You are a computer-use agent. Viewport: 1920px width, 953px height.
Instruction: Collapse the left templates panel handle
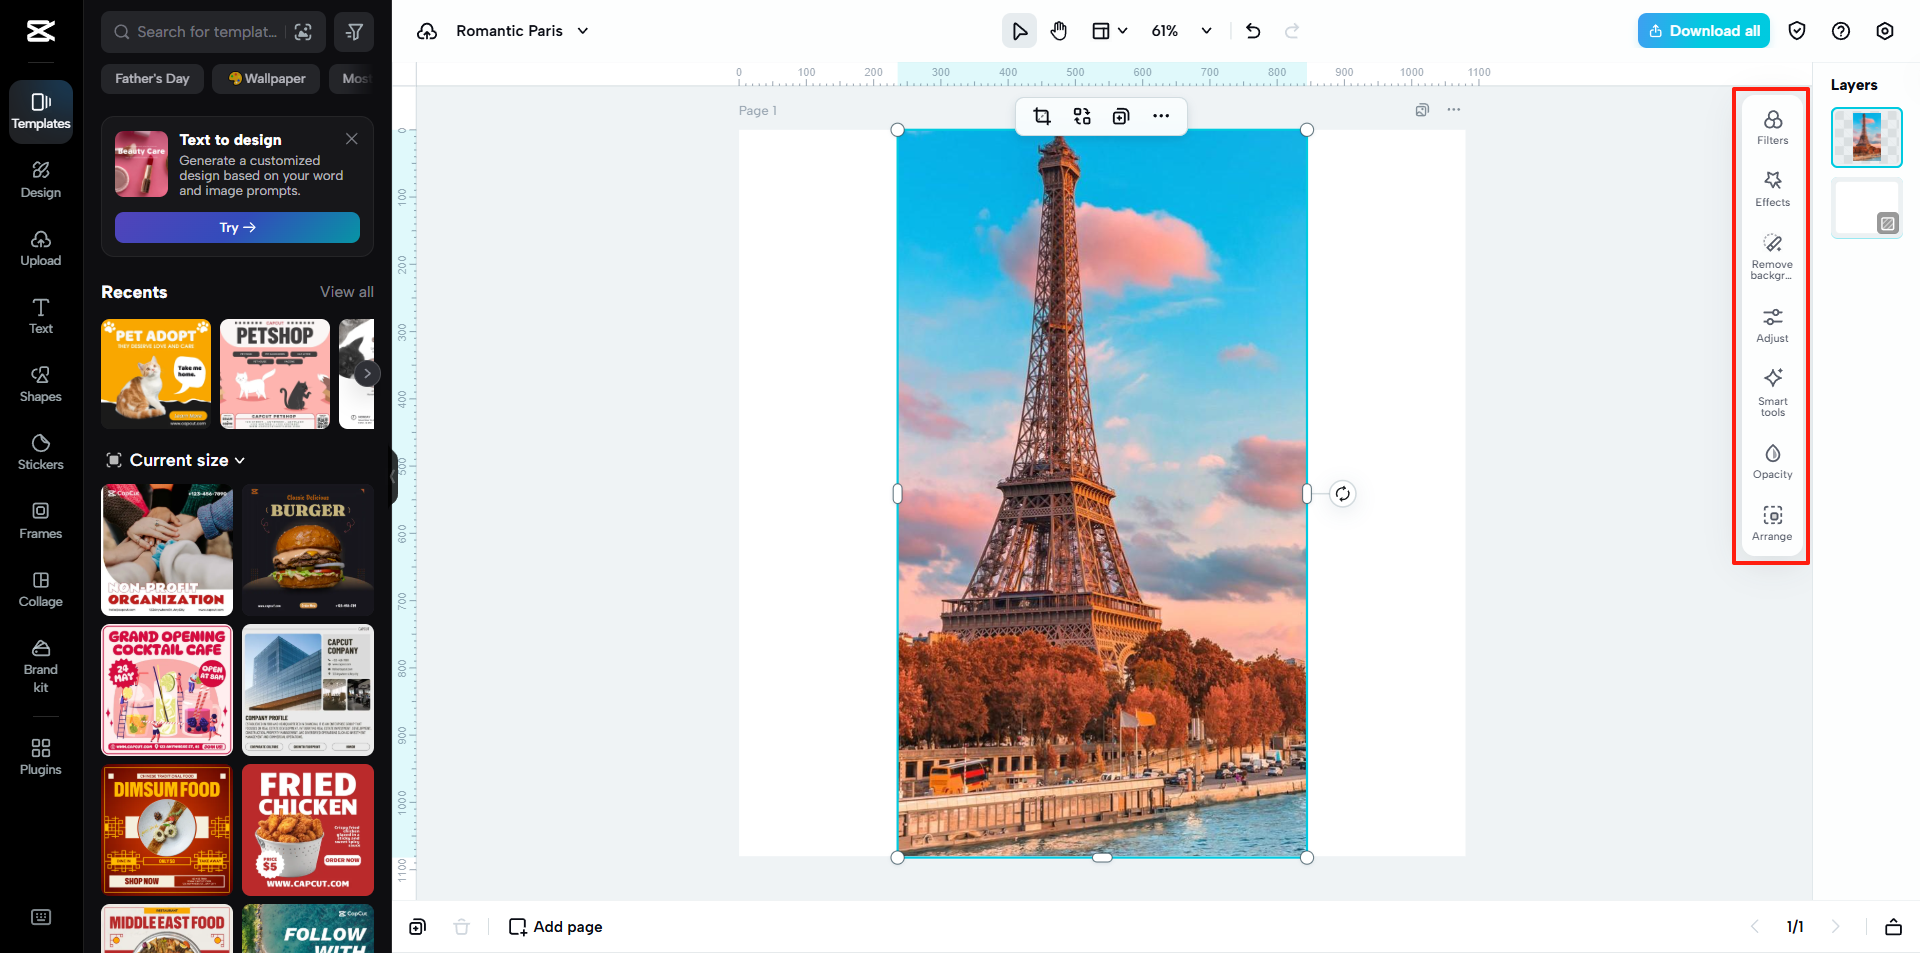tap(393, 477)
